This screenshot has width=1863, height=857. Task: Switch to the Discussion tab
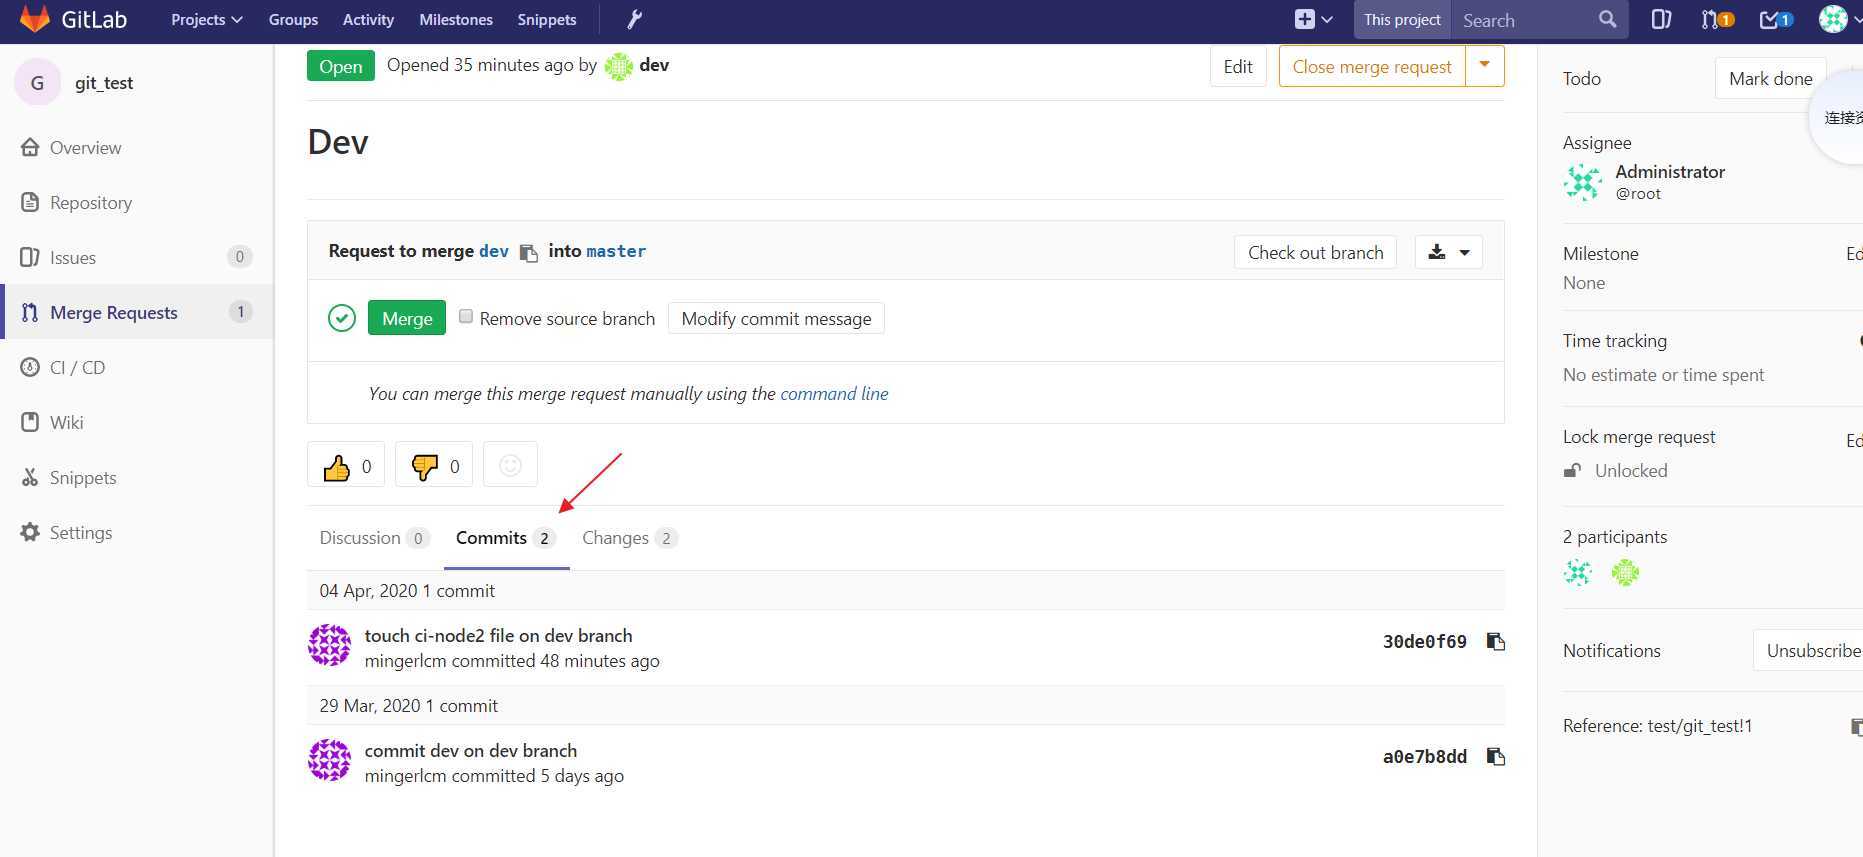pos(374,538)
